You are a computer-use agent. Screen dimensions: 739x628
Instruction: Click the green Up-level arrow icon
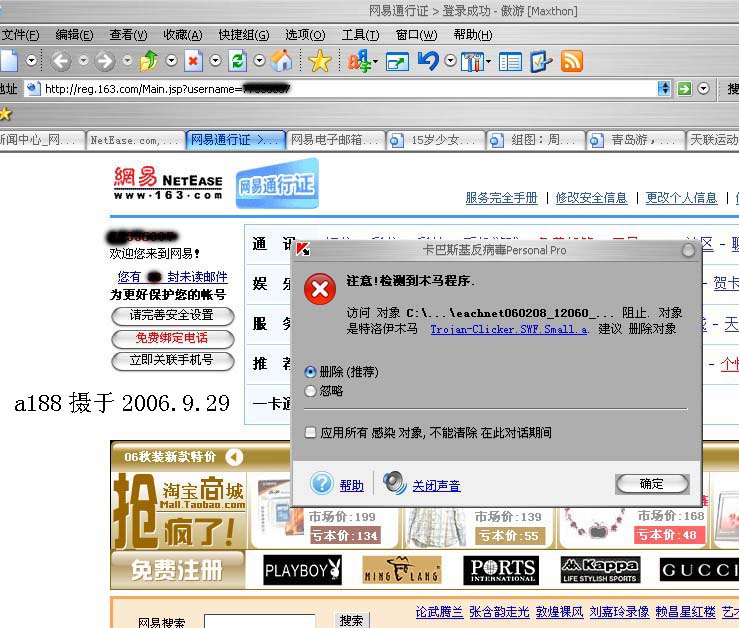149,61
